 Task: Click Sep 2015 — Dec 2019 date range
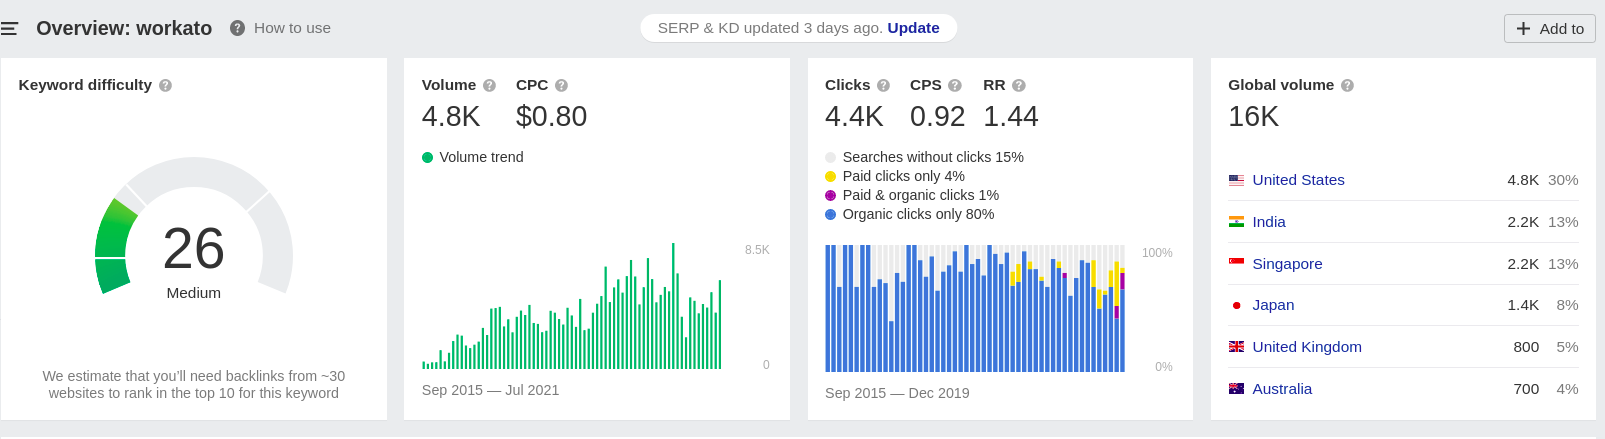[897, 393]
